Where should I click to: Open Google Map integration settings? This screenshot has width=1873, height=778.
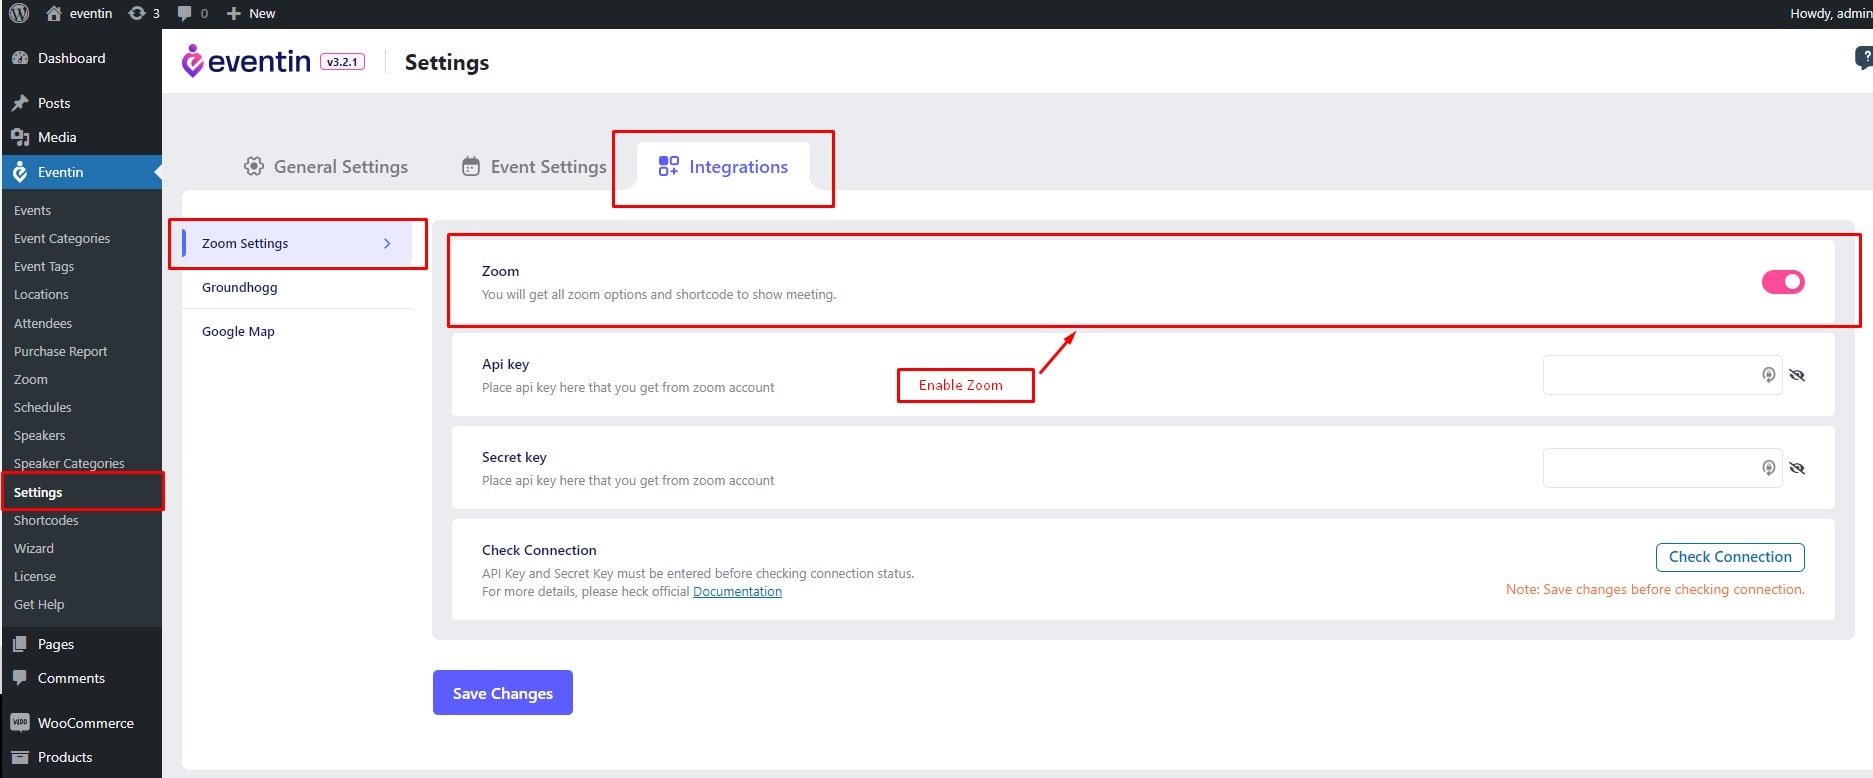coord(238,331)
